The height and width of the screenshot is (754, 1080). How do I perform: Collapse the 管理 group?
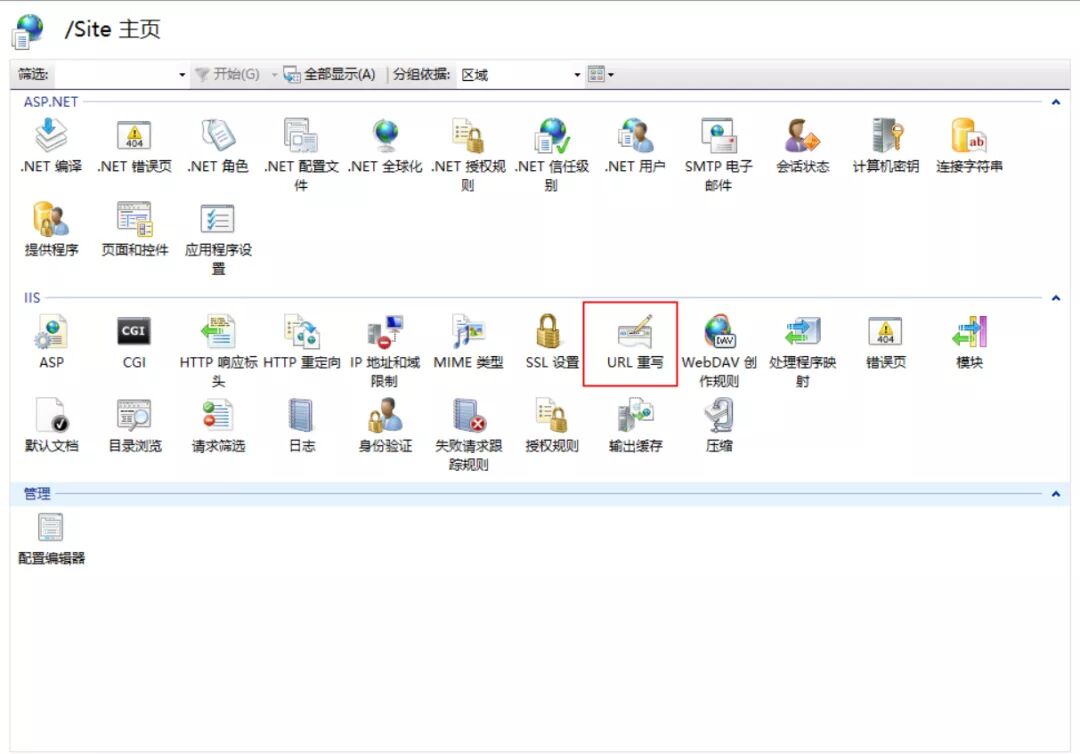pos(1055,494)
